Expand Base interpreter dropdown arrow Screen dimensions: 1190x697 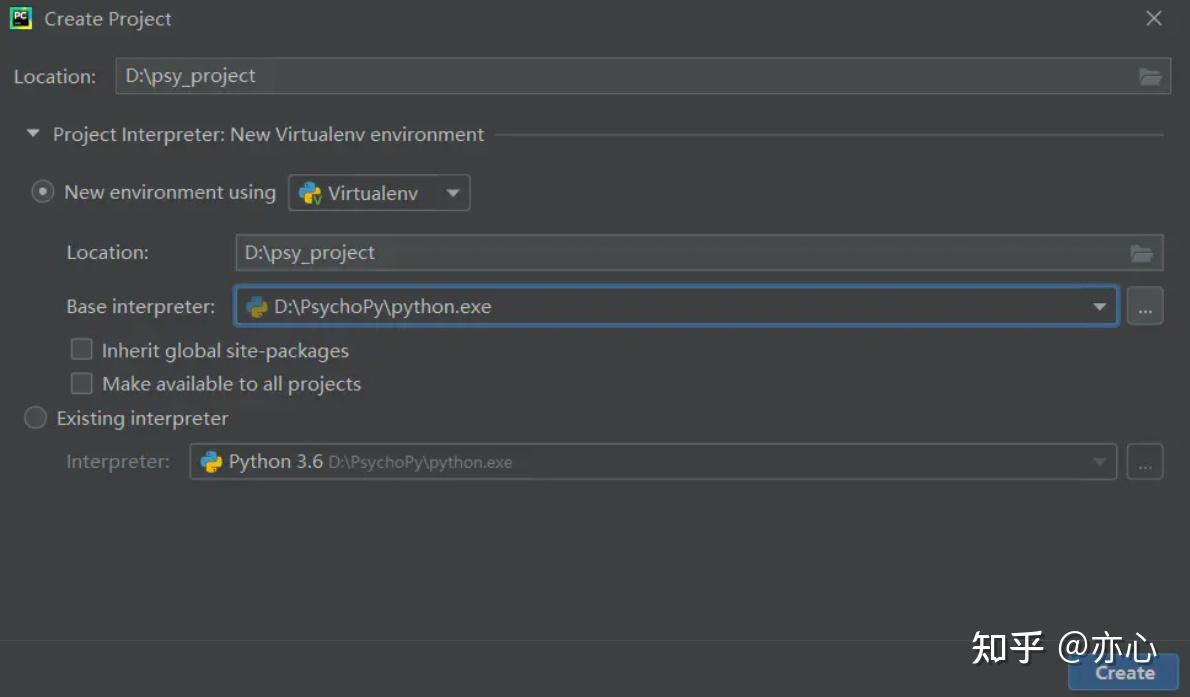tap(1100, 307)
